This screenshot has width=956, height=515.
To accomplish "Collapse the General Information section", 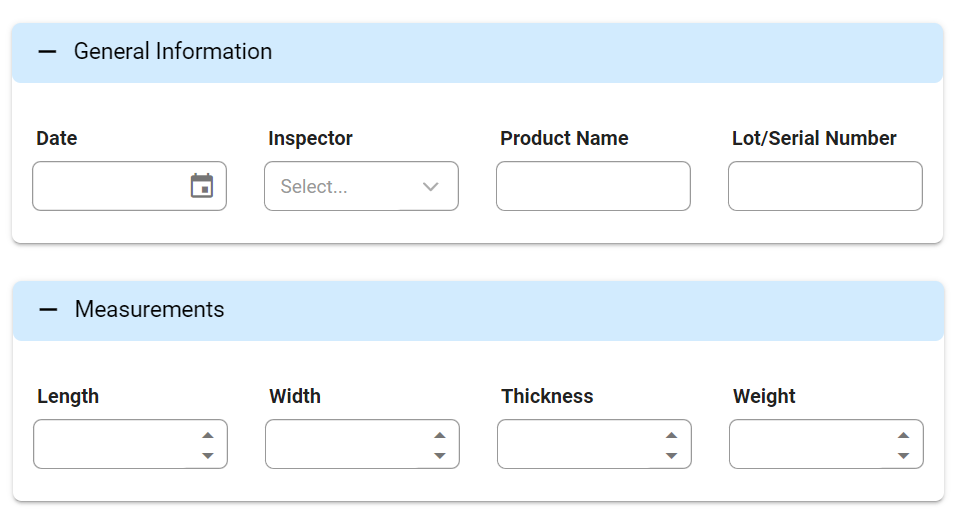I will click(47, 52).
